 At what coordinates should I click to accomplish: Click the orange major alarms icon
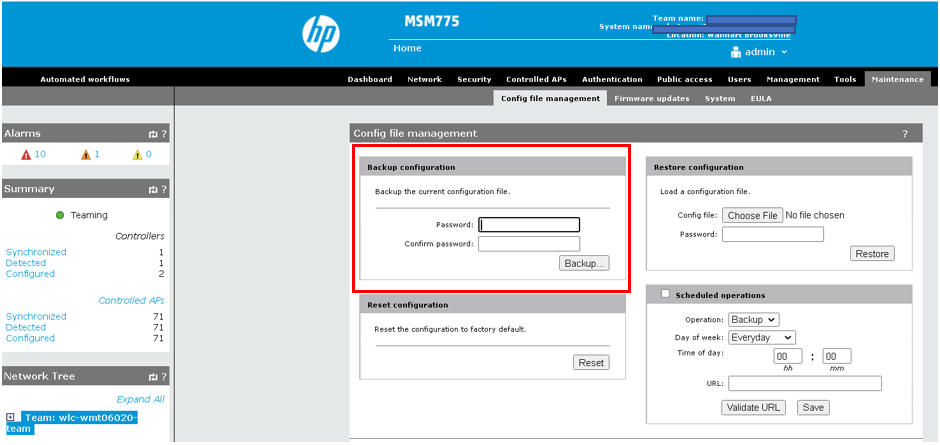86,155
